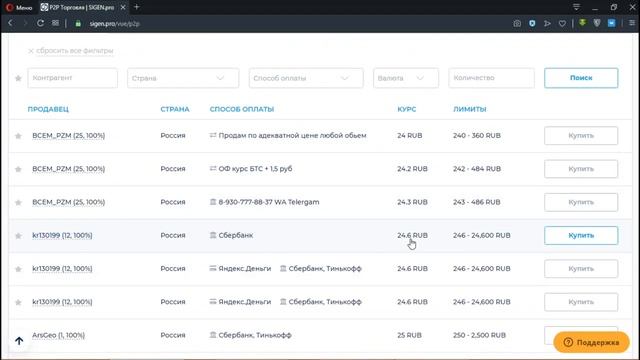The height and width of the screenshot is (360, 640).
Task: Click Купить for the 243 - 486 RUB offer
Action: (581, 202)
